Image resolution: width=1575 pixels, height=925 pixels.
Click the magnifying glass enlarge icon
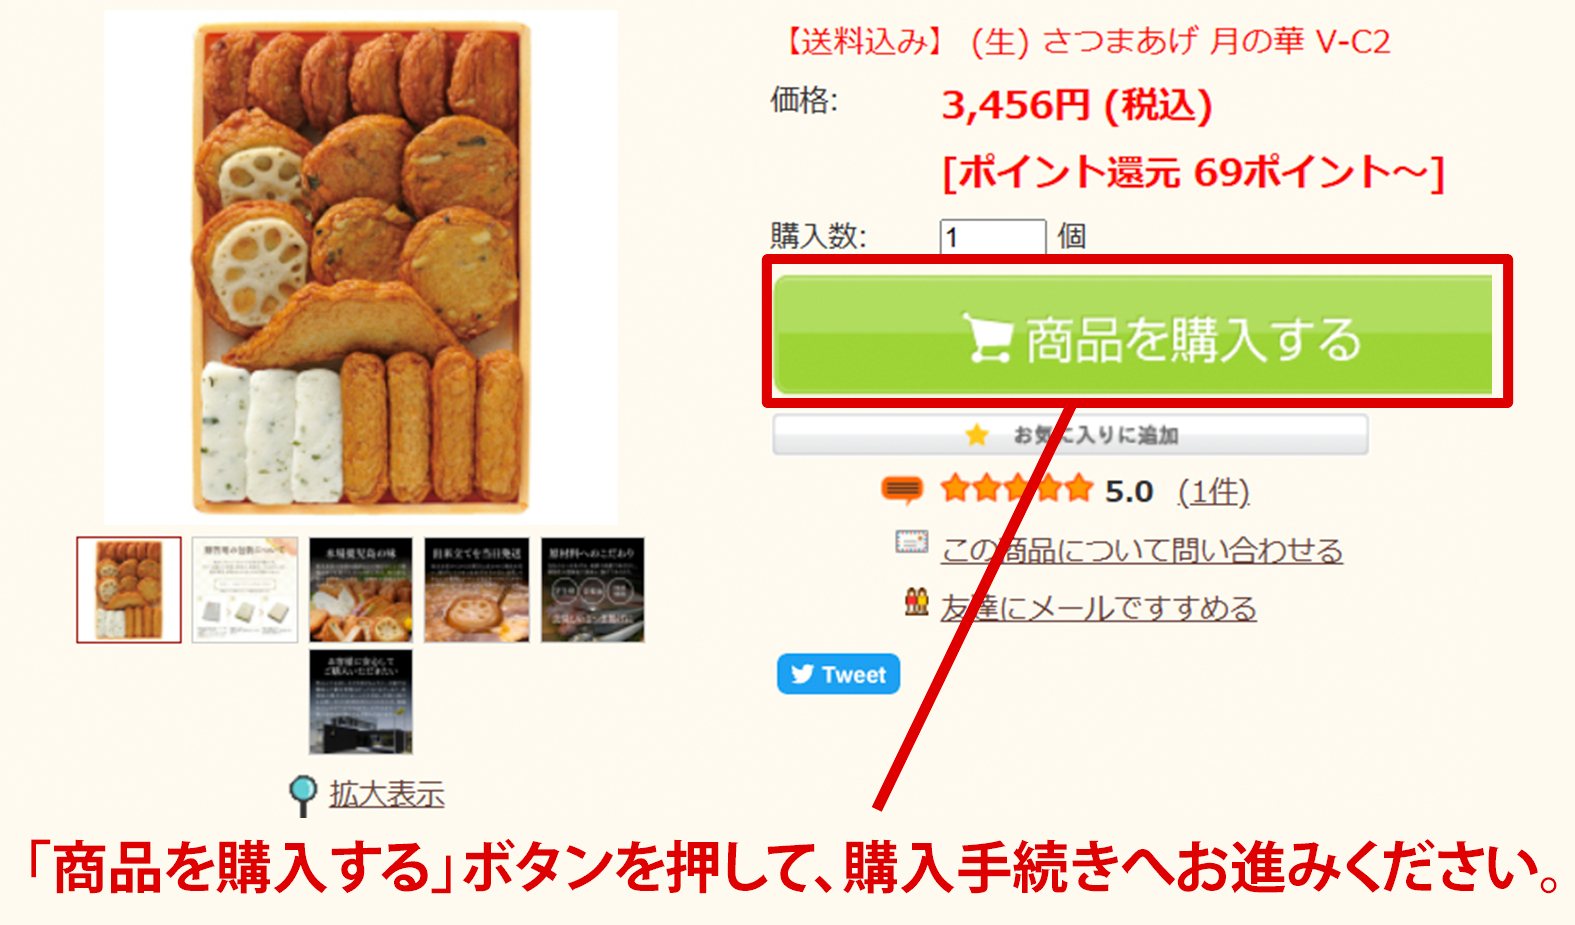coord(302,796)
